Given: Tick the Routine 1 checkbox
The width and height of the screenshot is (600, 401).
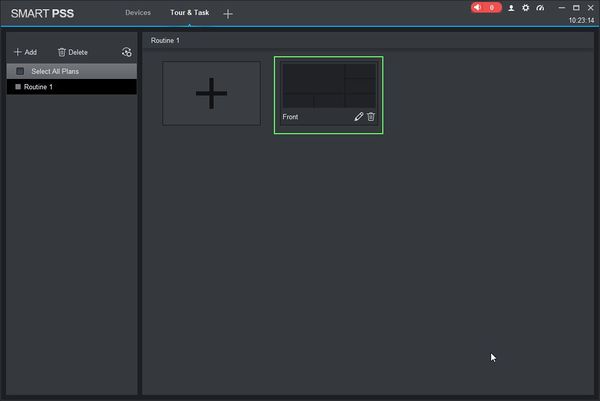Looking at the screenshot, I should click(x=18, y=87).
